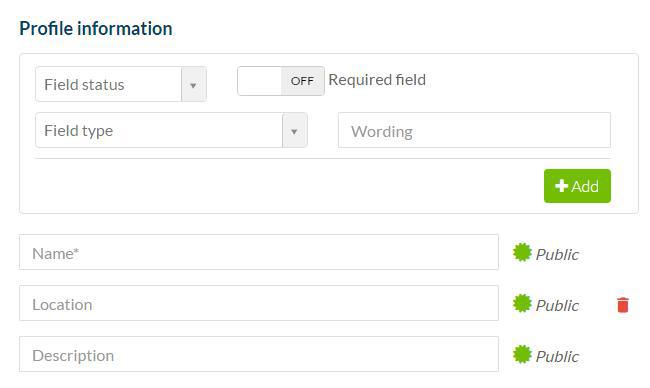
Task: Click the Required field label text
Action: click(x=377, y=80)
